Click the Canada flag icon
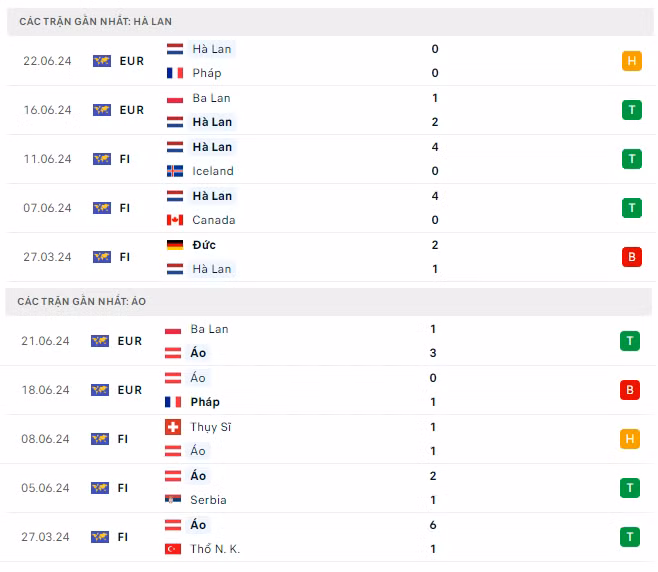Screen dimensions: 658x572 (x=175, y=220)
